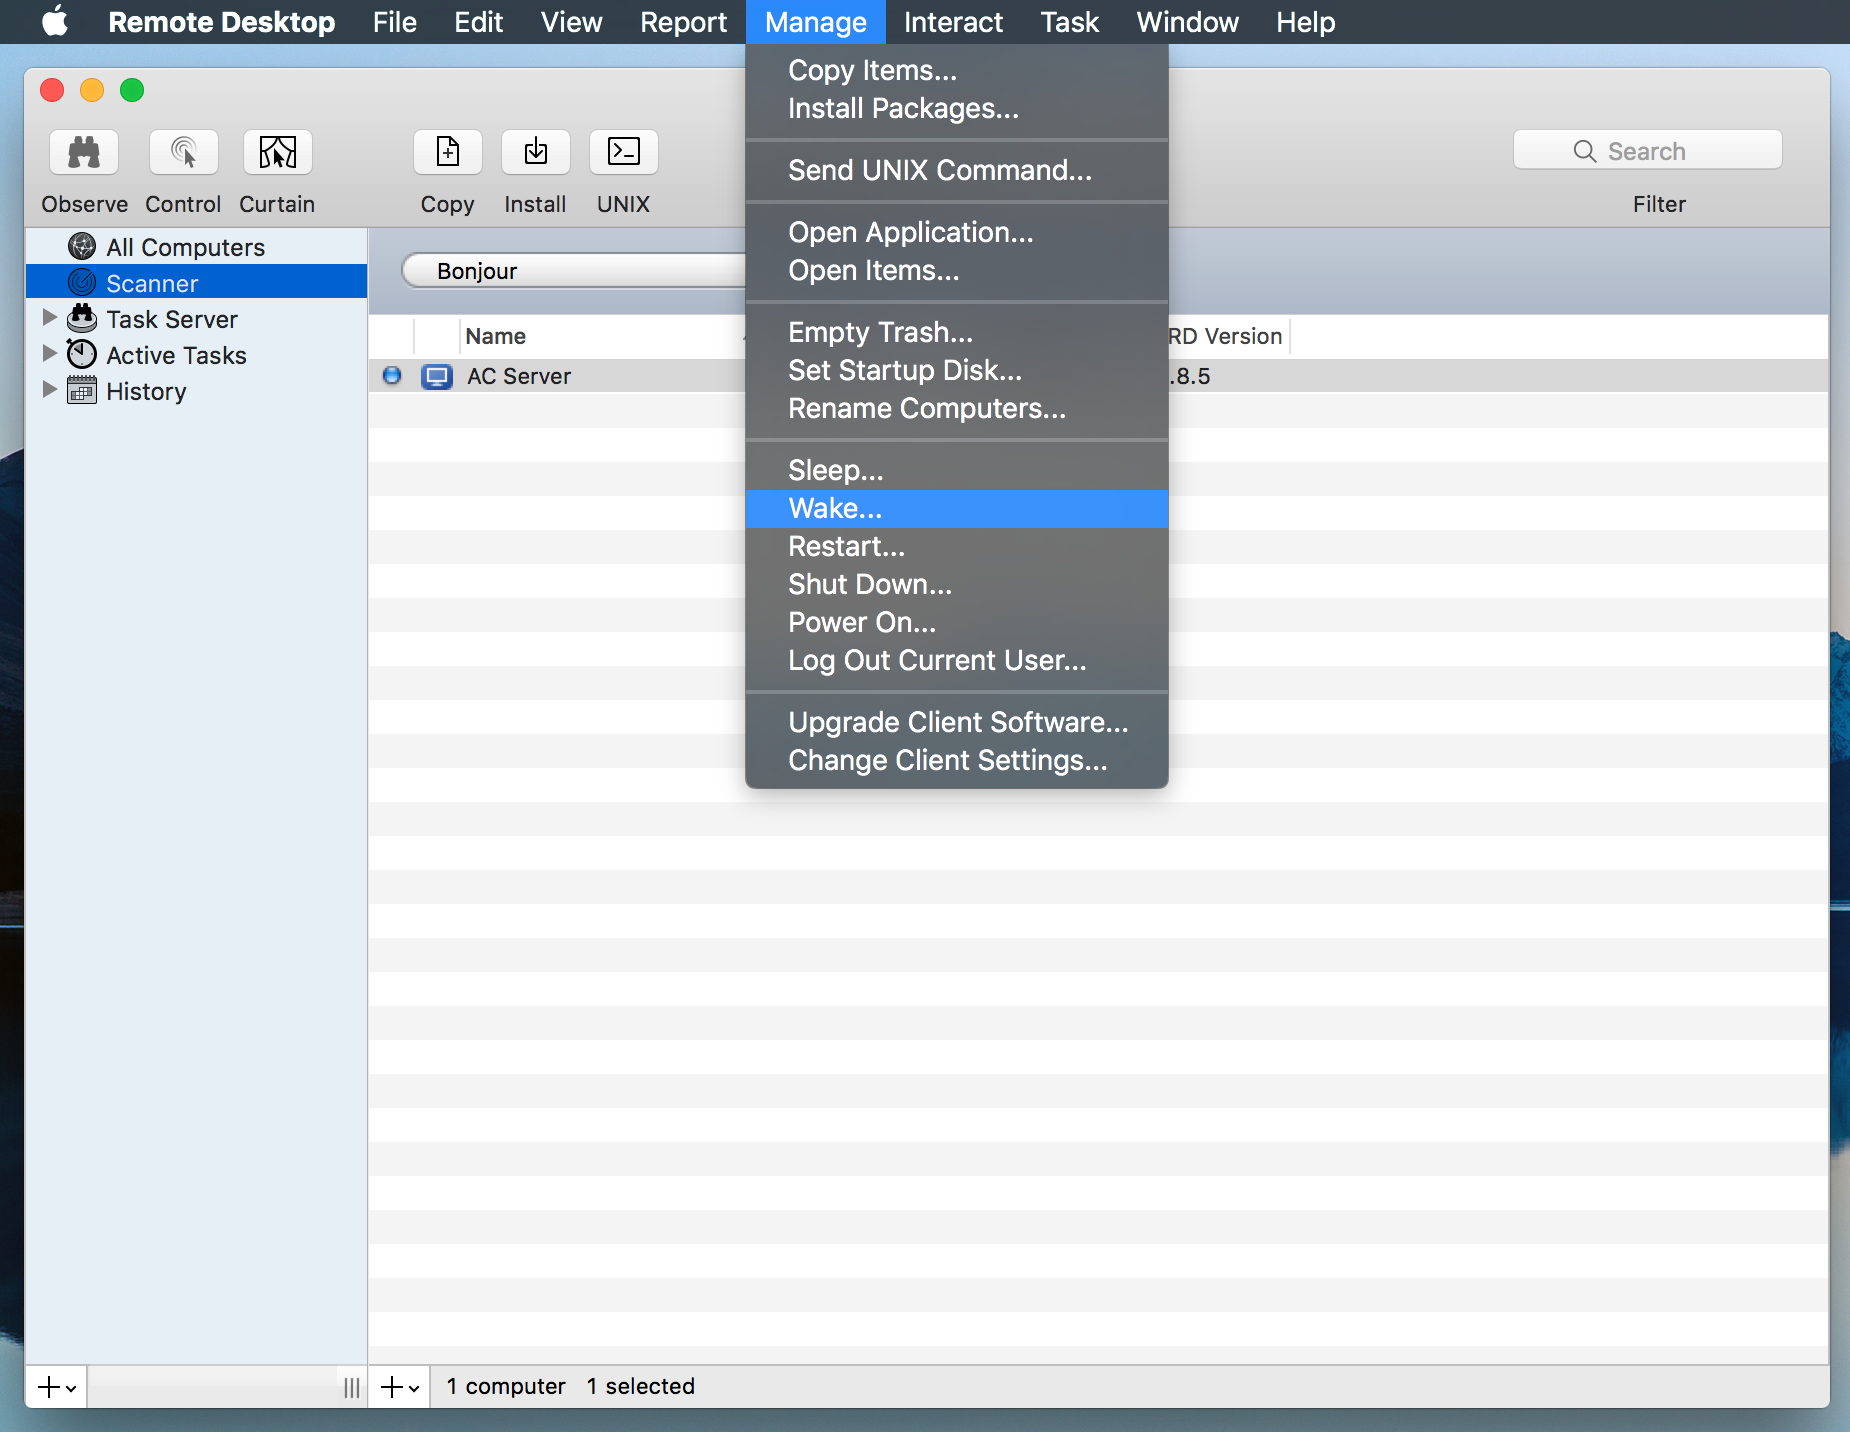Open the Report menu
This screenshot has height=1432, width=1850.
[x=683, y=22]
